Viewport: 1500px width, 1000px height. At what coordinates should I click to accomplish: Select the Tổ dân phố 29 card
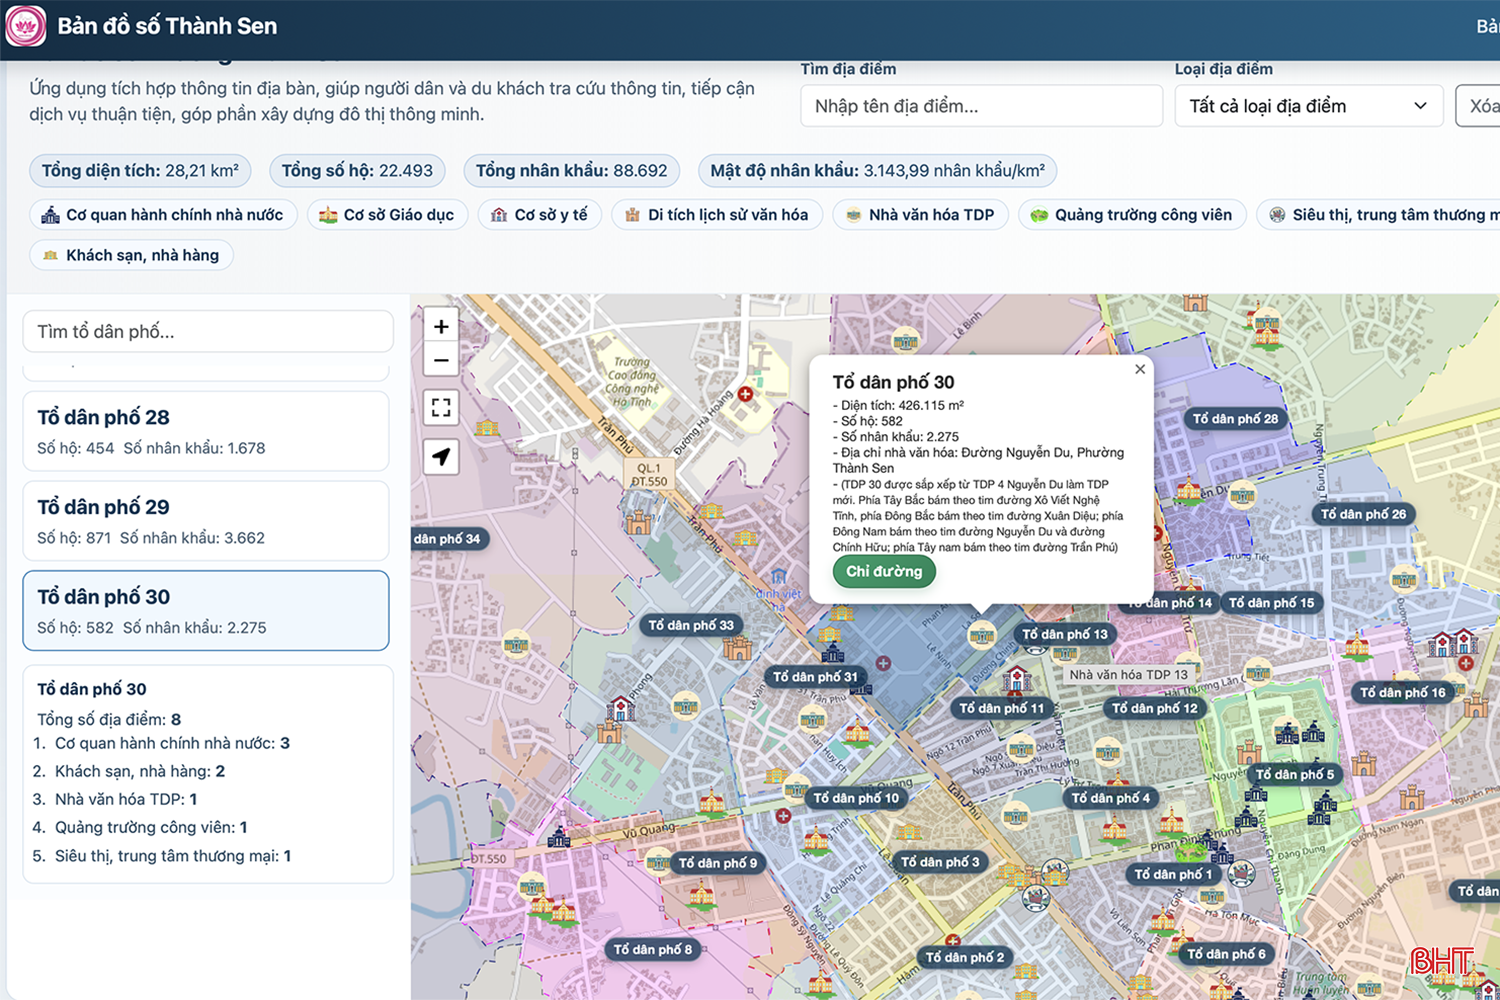206,521
